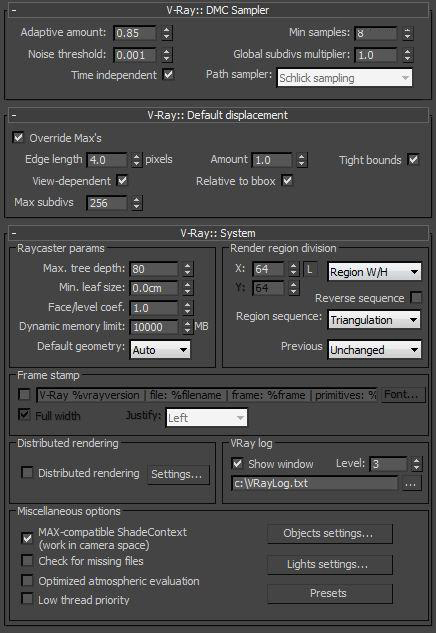Toggle MAX-compatible ShadeContext checkbox
The height and width of the screenshot is (633, 436).
coord(27,538)
